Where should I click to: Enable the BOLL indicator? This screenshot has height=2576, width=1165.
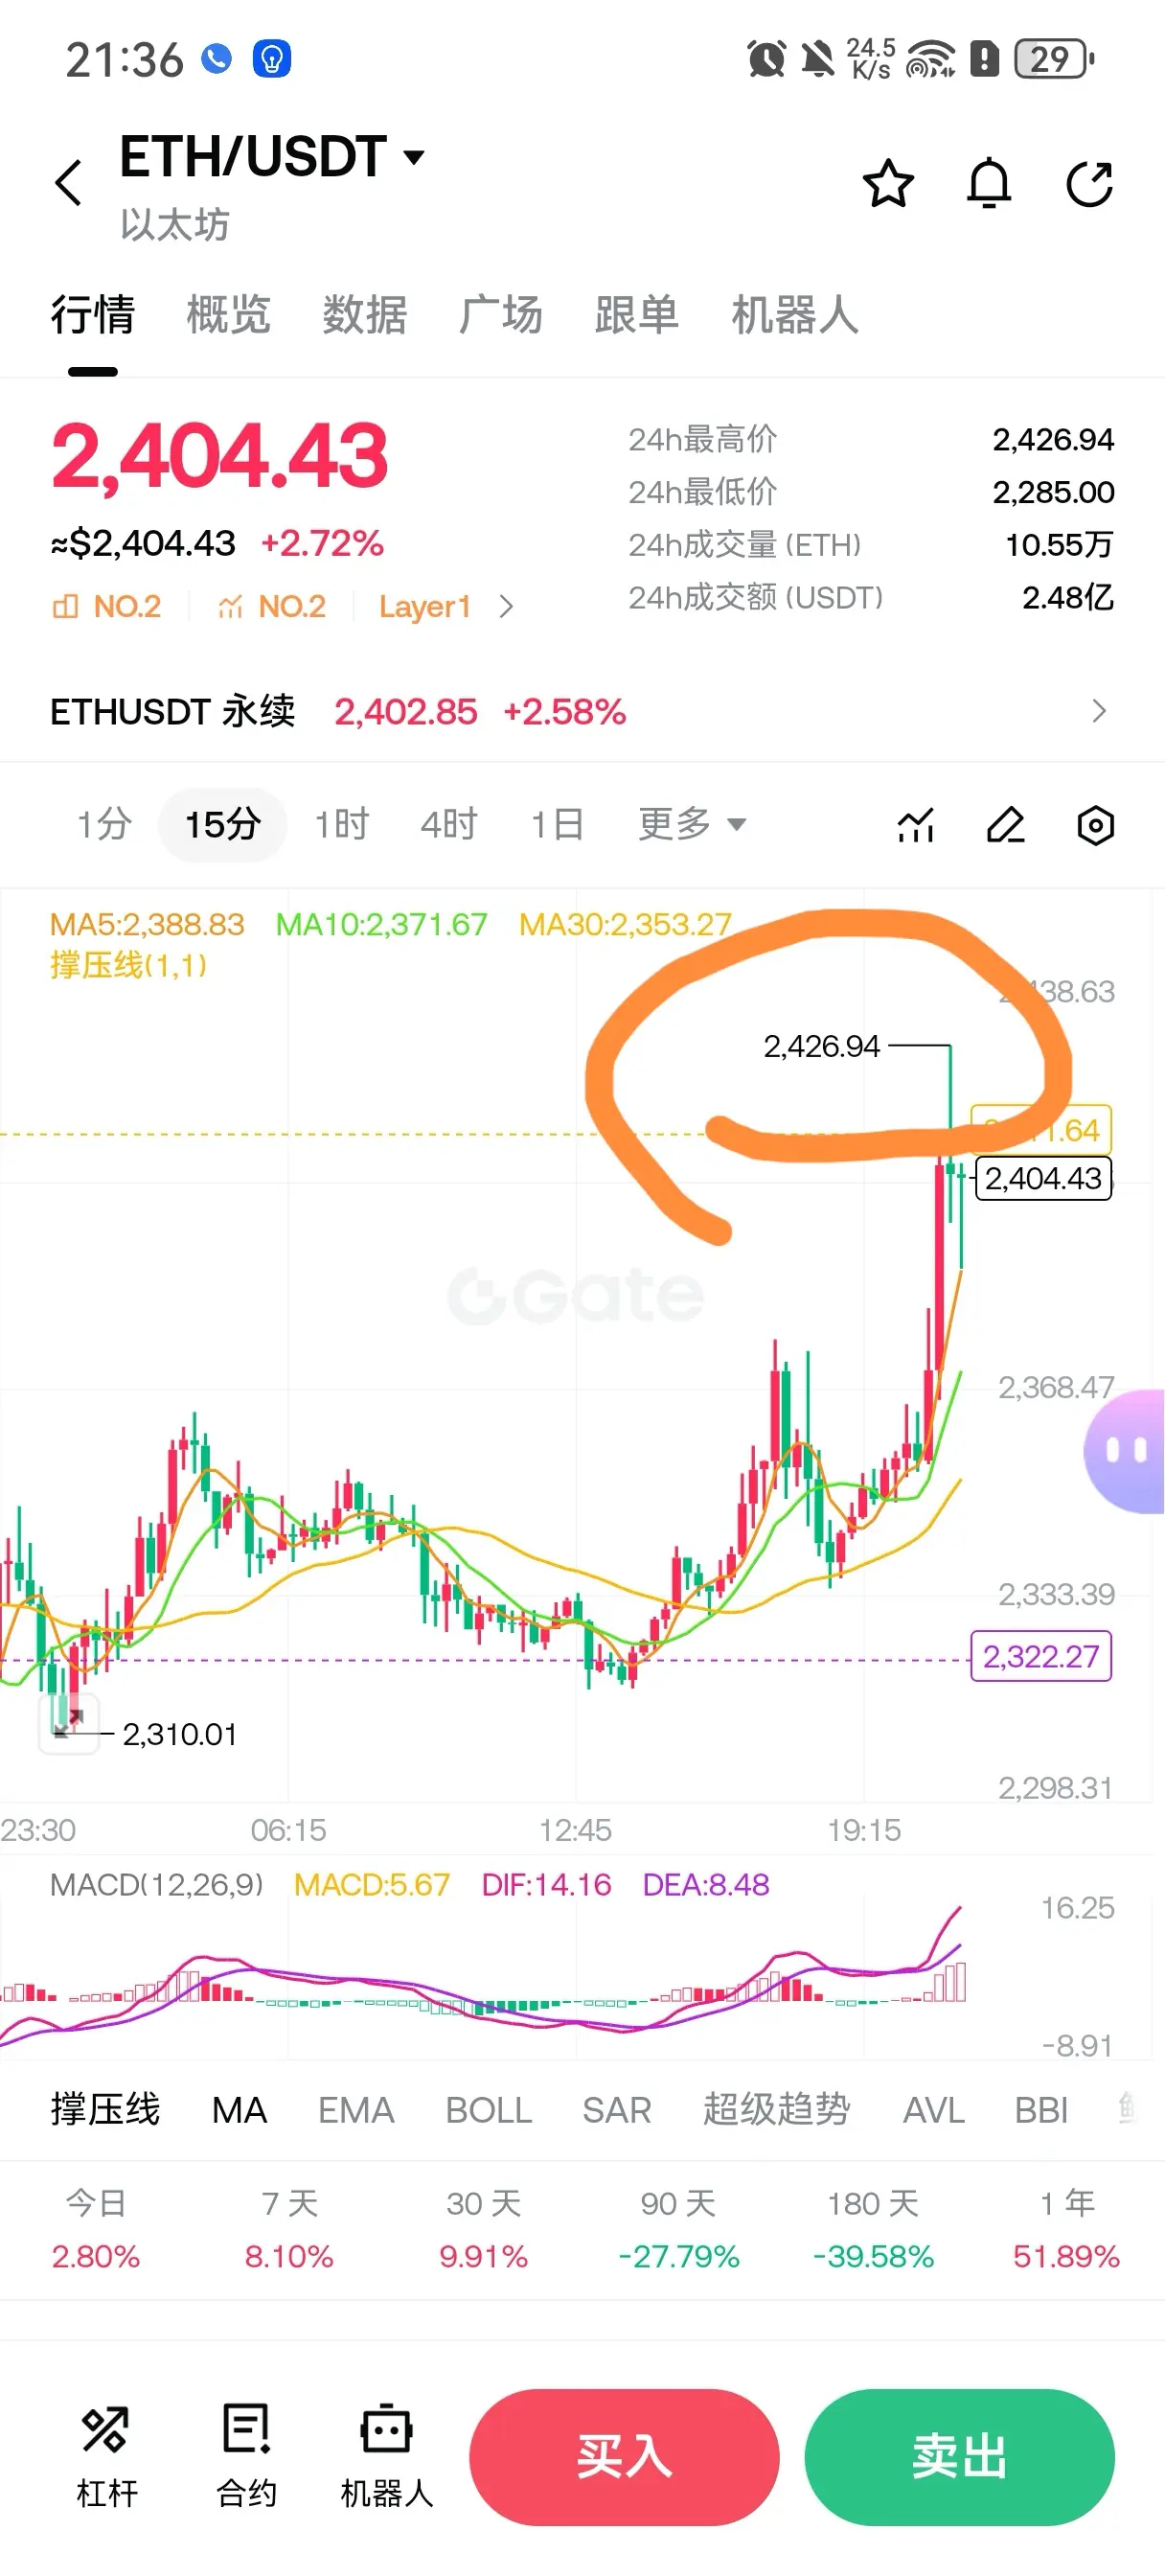(x=488, y=2110)
